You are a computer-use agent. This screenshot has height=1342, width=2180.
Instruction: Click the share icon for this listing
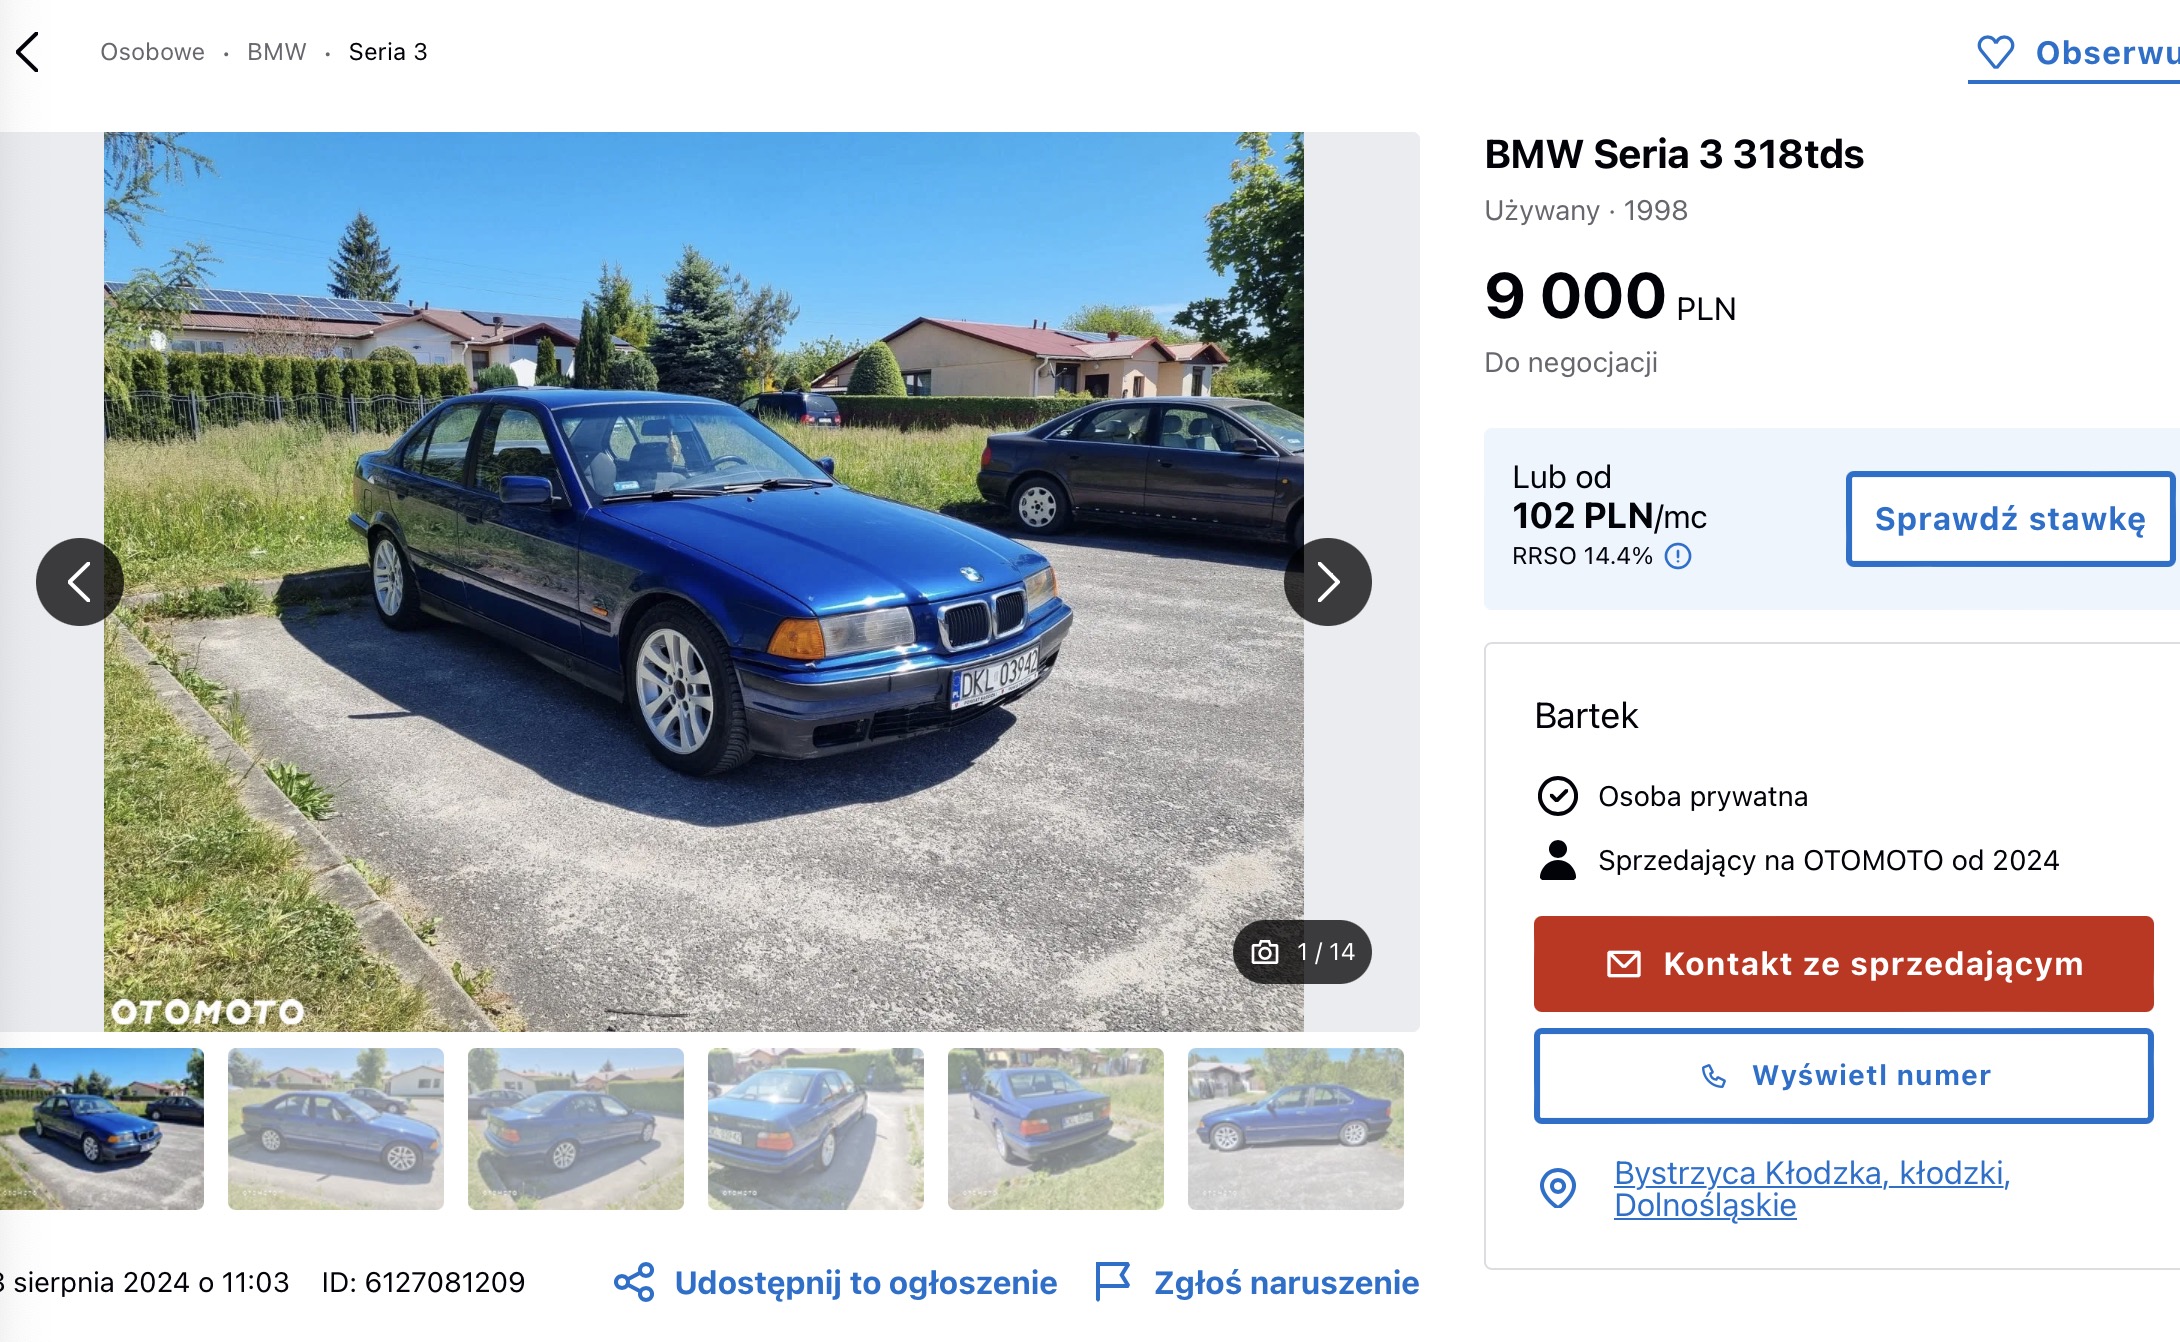(634, 1282)
